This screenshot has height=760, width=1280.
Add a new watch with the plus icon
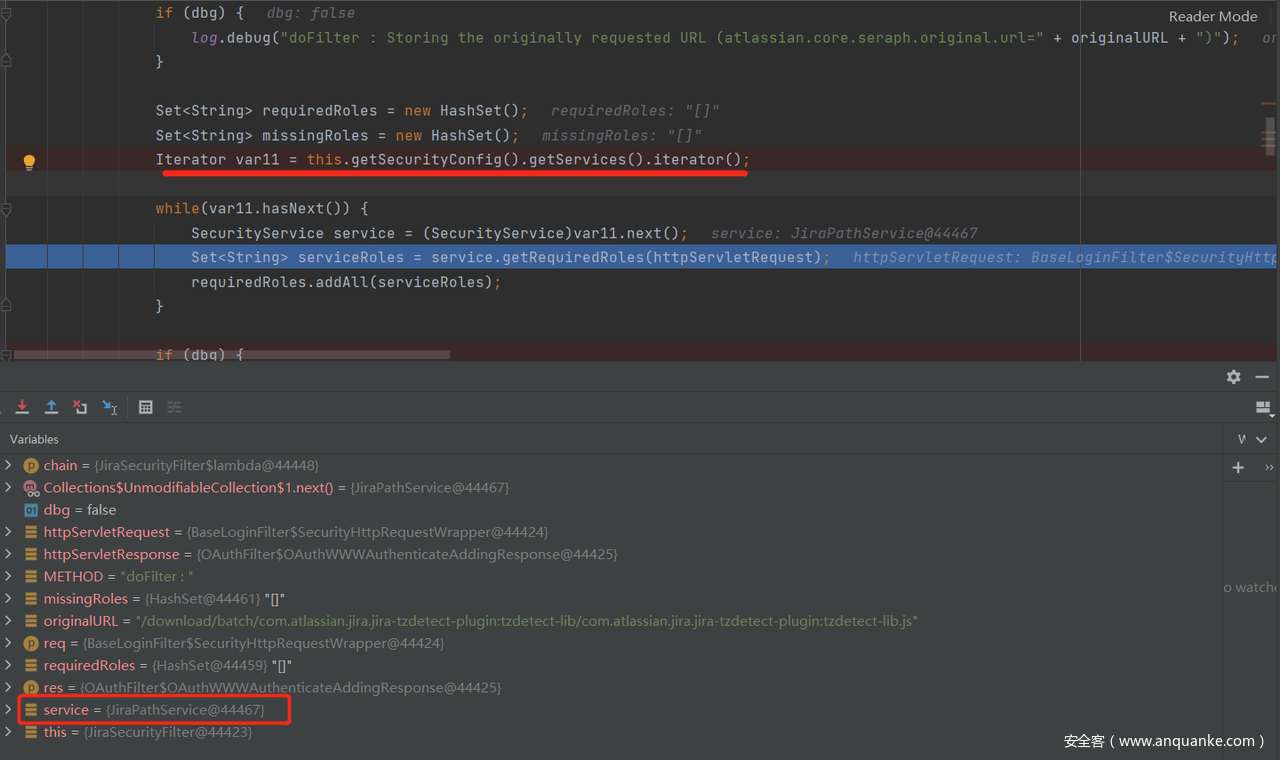pos(1238,467)
